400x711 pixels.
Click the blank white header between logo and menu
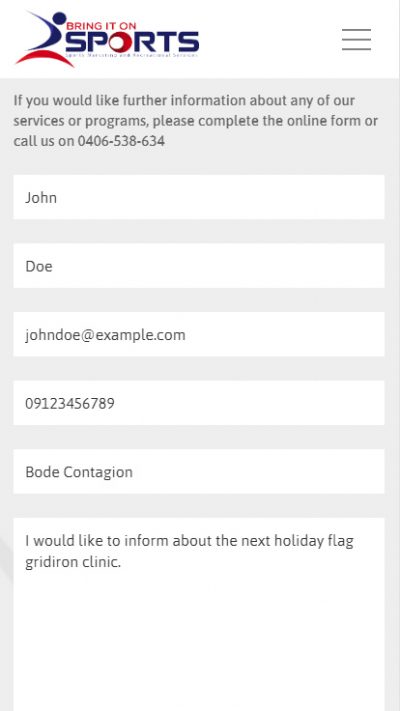pyautogui.click(x=270, y=39)
